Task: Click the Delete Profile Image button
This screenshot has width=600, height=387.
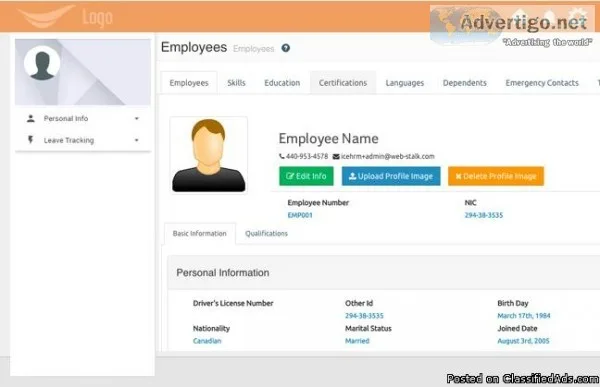Action: [x=496, y=176]
